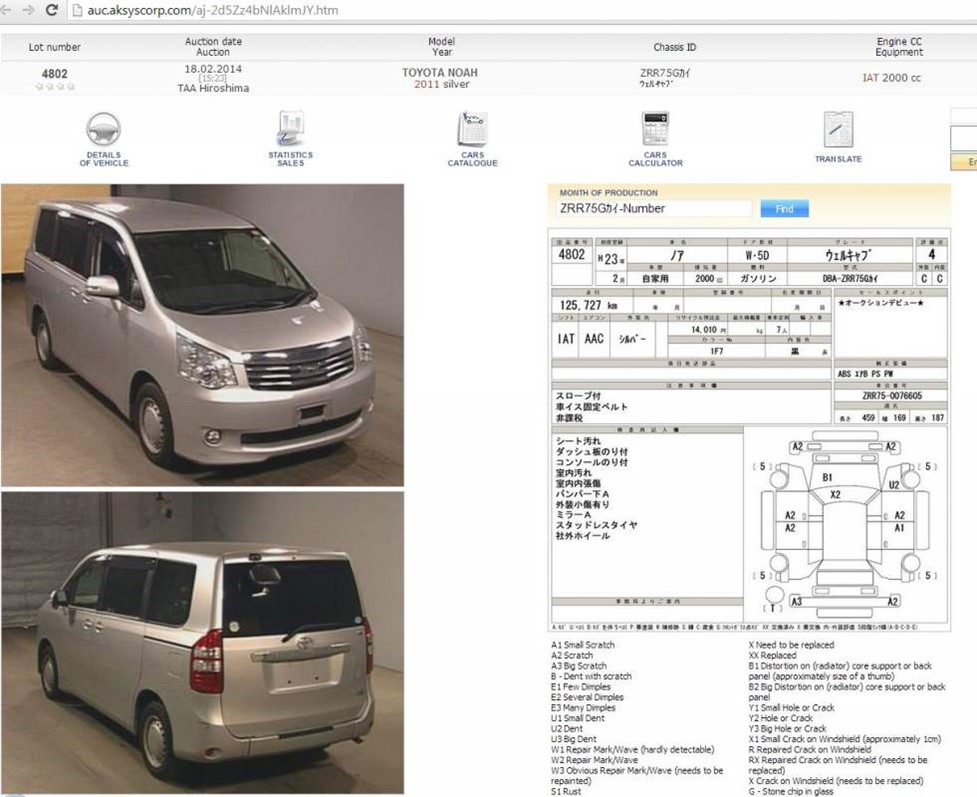Viewport: 977px width, 797px height.
Task: Click S1 Rust legend entry
Action: (x=566, y=791)
